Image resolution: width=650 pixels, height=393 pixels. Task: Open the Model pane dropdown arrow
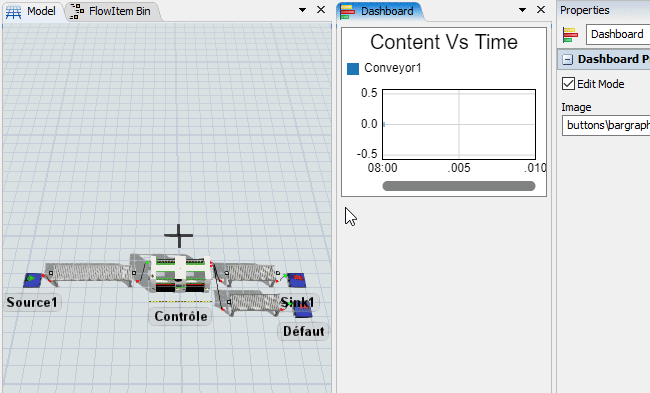[303, 10]
